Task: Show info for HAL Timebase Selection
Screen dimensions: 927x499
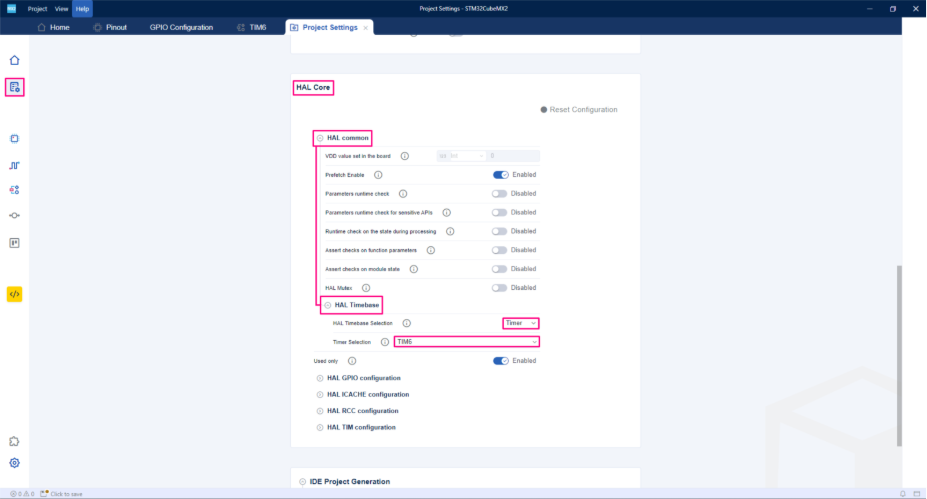Action: click(407, 323)
